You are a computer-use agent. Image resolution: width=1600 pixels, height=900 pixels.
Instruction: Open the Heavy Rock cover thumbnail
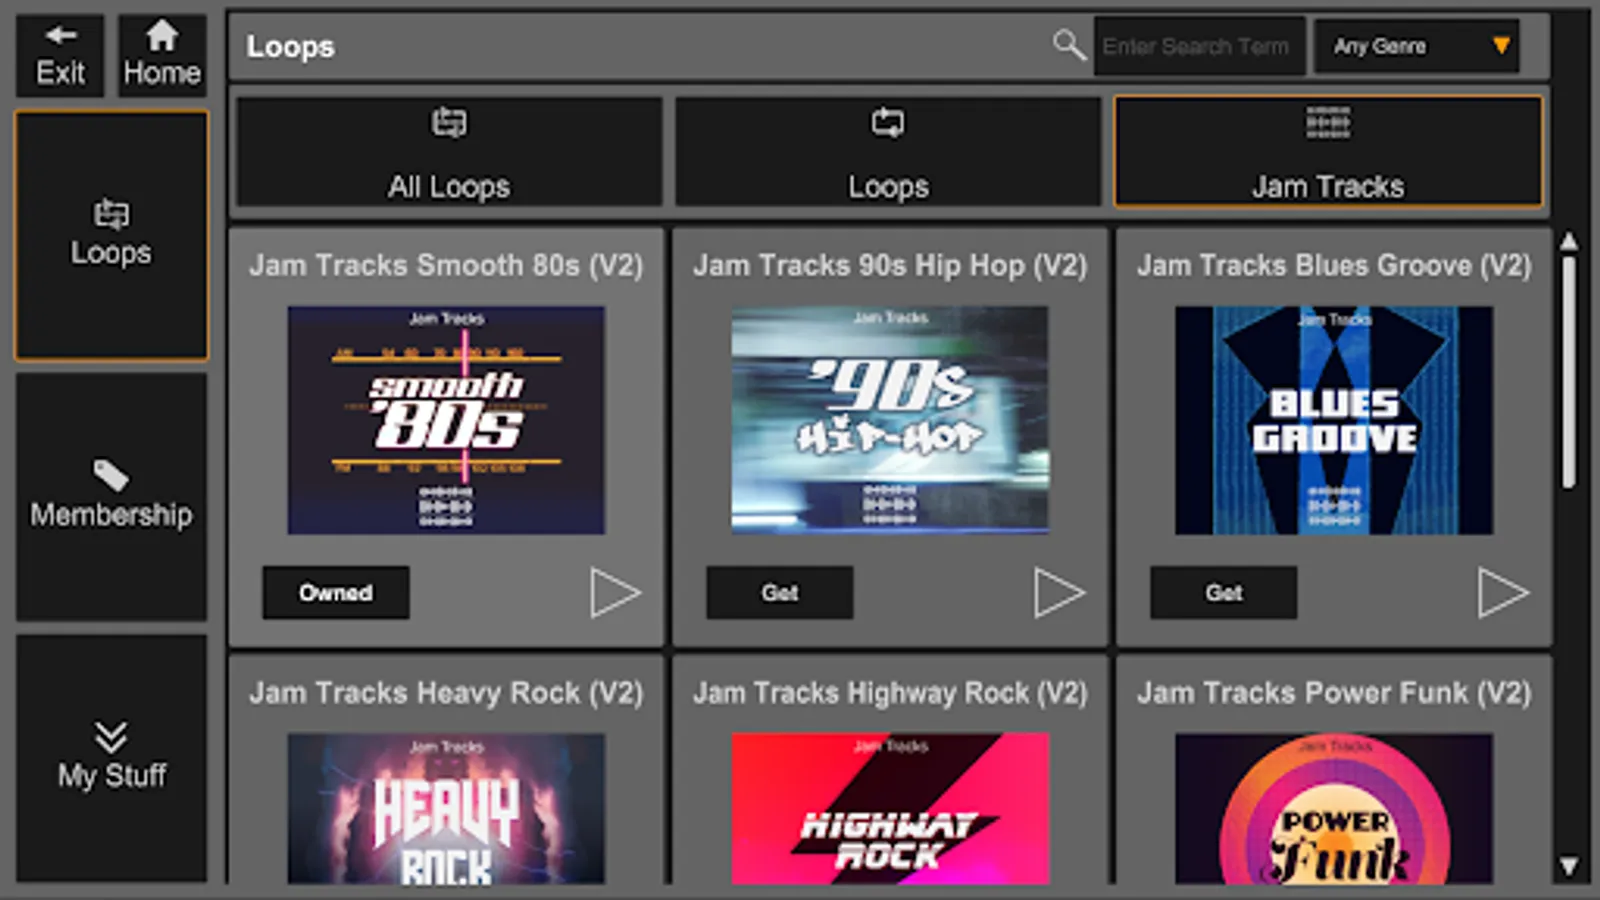point(446,808)
